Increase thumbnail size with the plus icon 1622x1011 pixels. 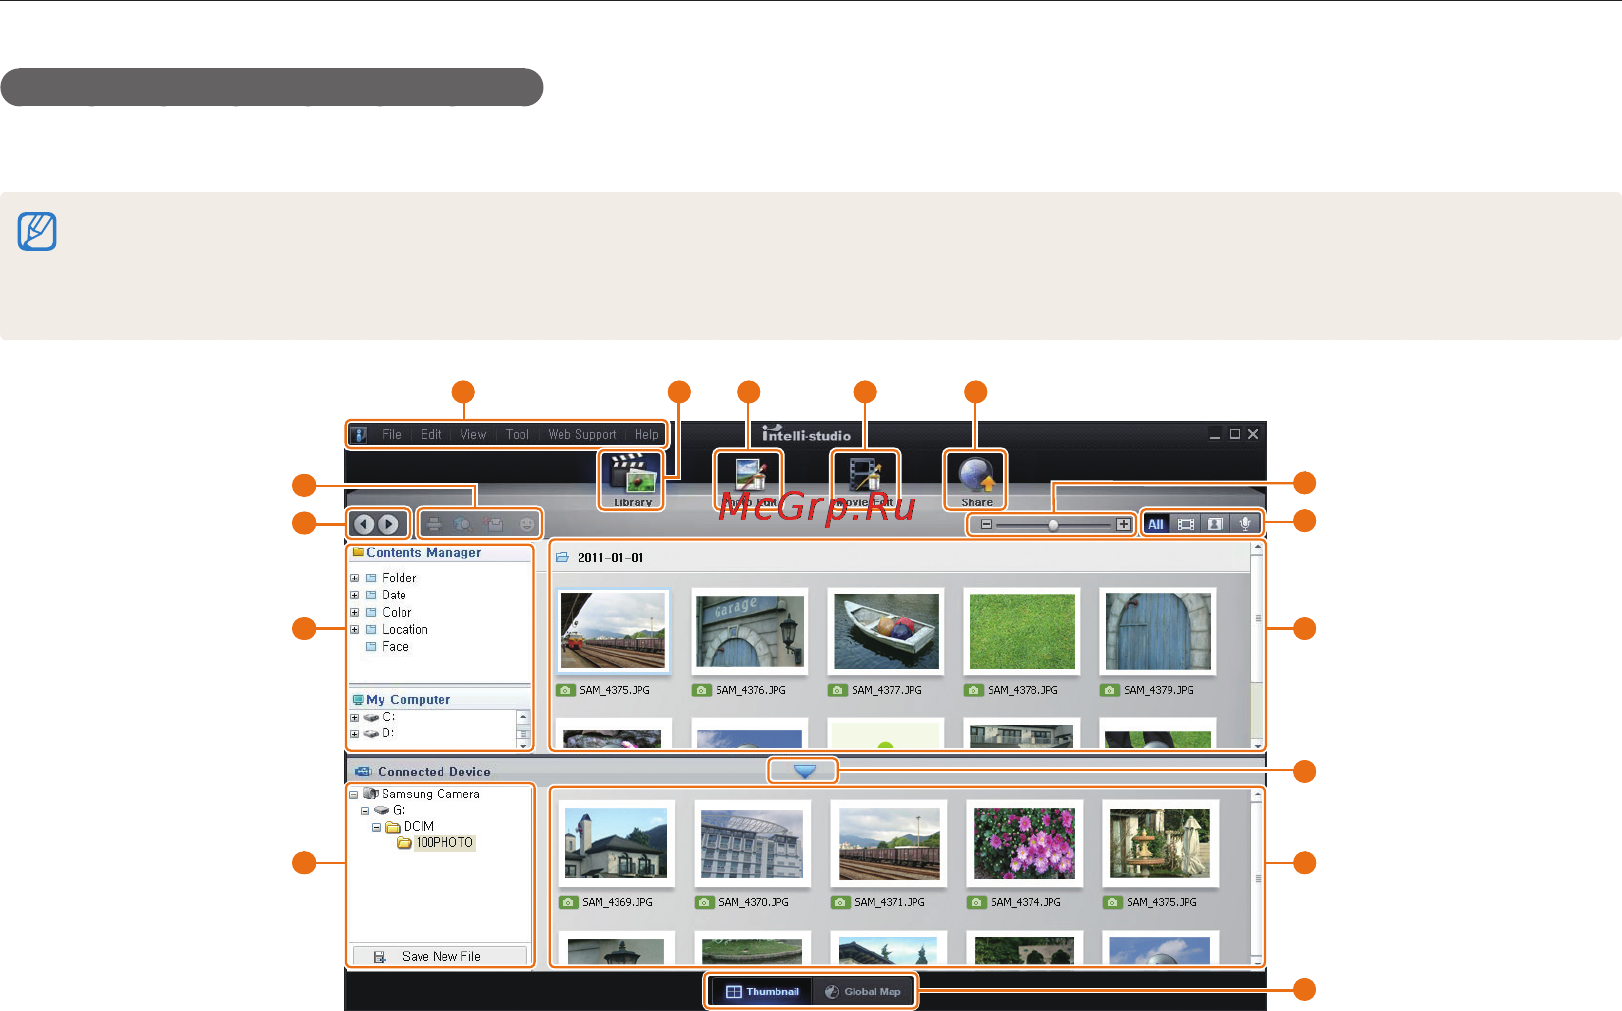1124,524
